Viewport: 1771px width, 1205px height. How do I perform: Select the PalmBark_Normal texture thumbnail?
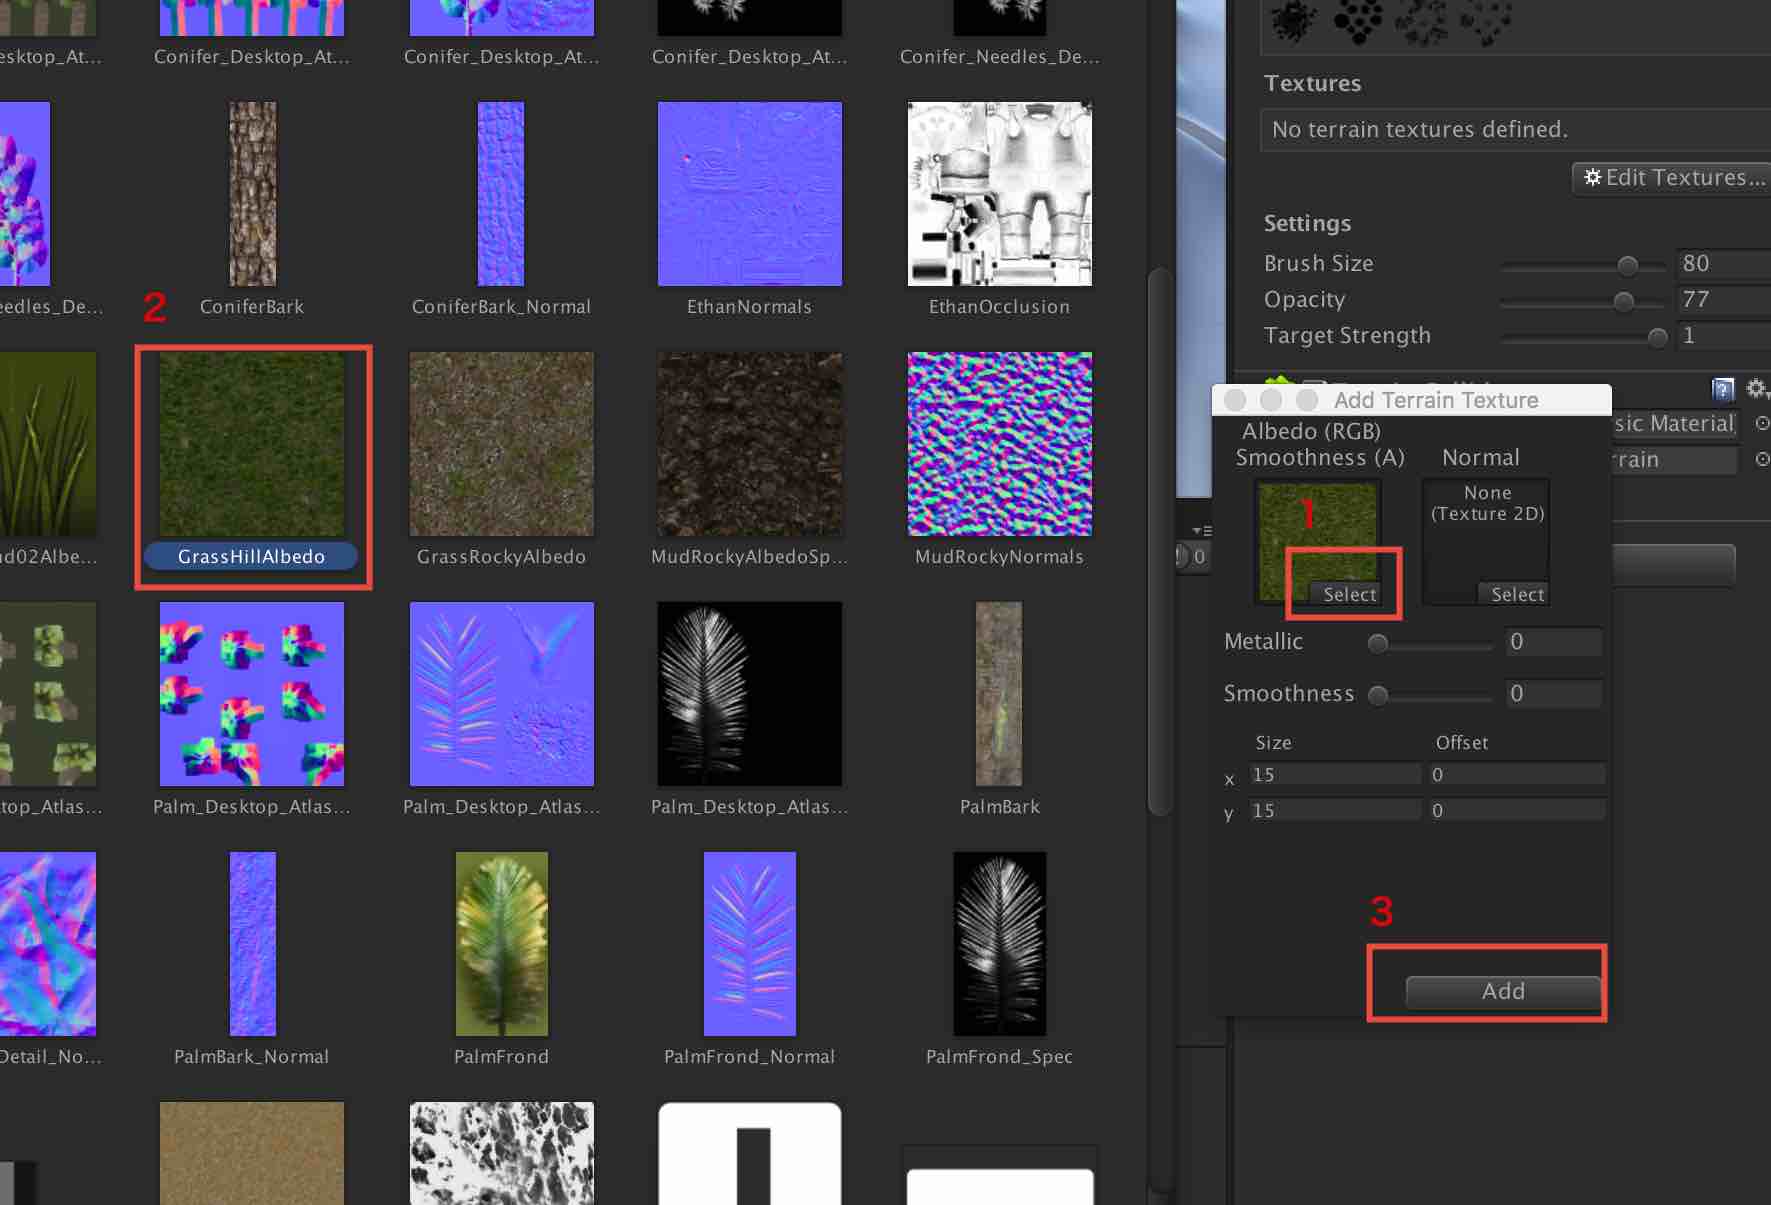point(252,944)
